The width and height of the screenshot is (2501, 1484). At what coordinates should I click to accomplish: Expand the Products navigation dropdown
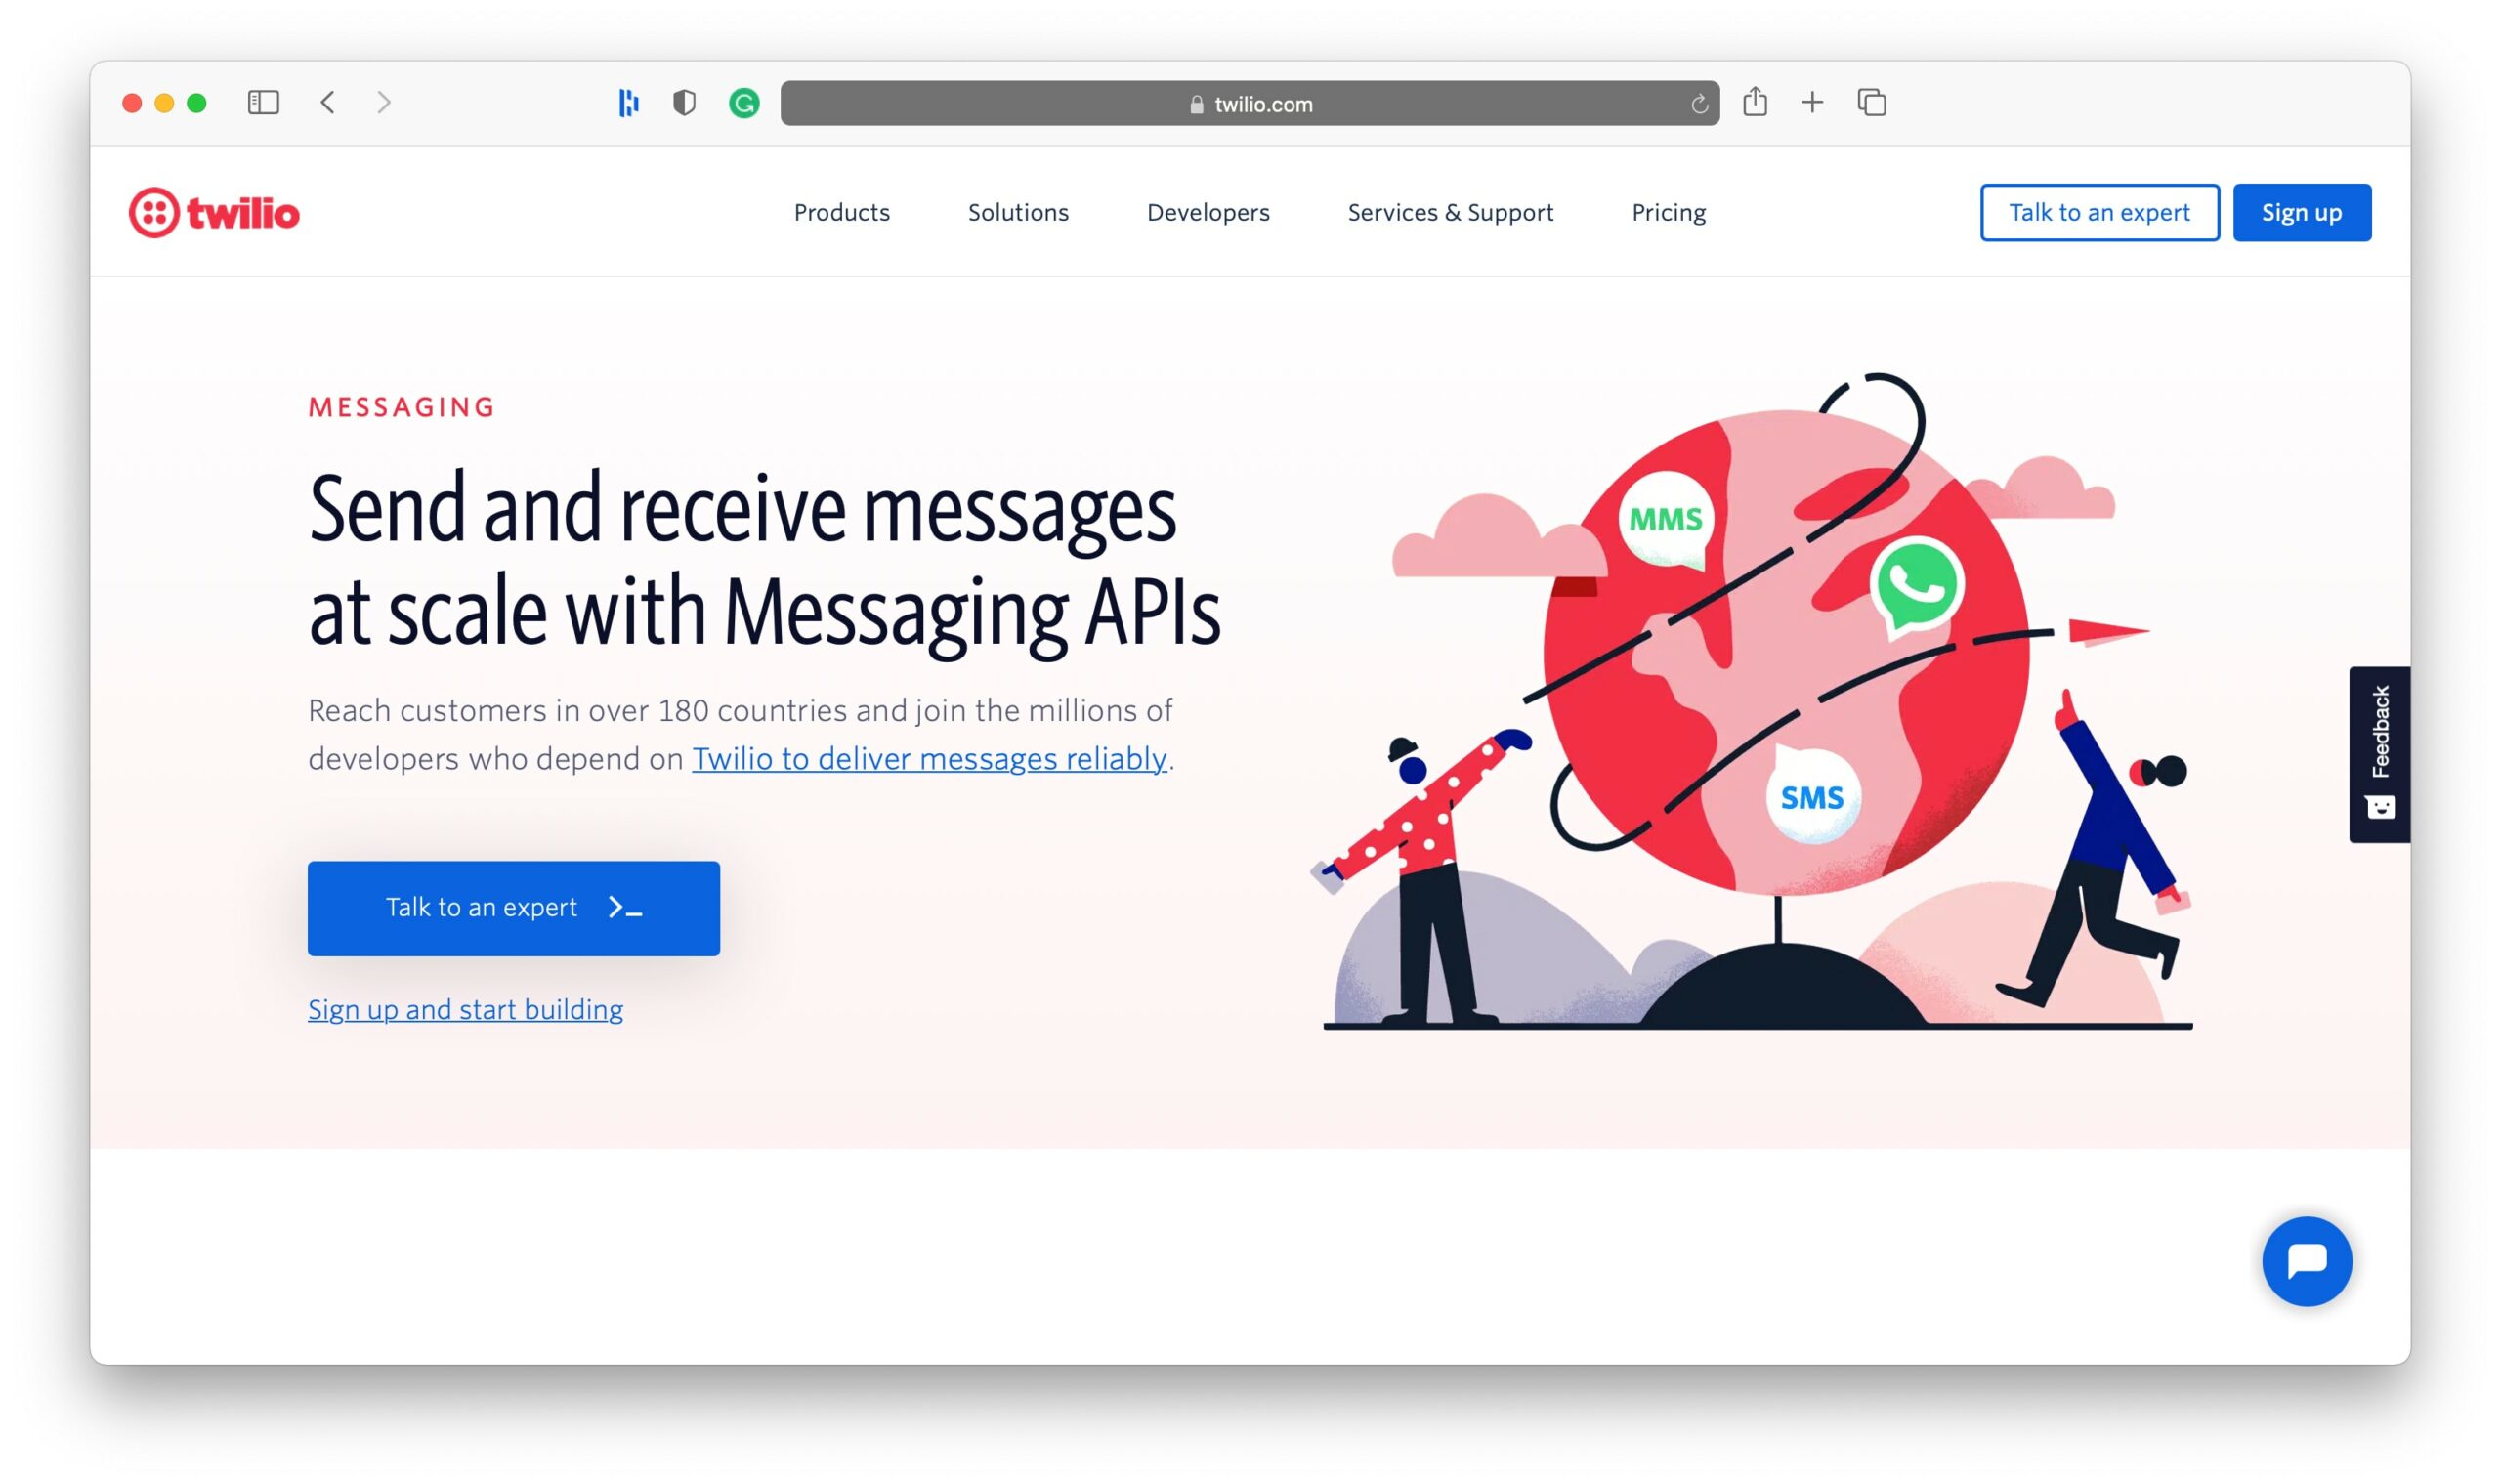click(842, 212)
